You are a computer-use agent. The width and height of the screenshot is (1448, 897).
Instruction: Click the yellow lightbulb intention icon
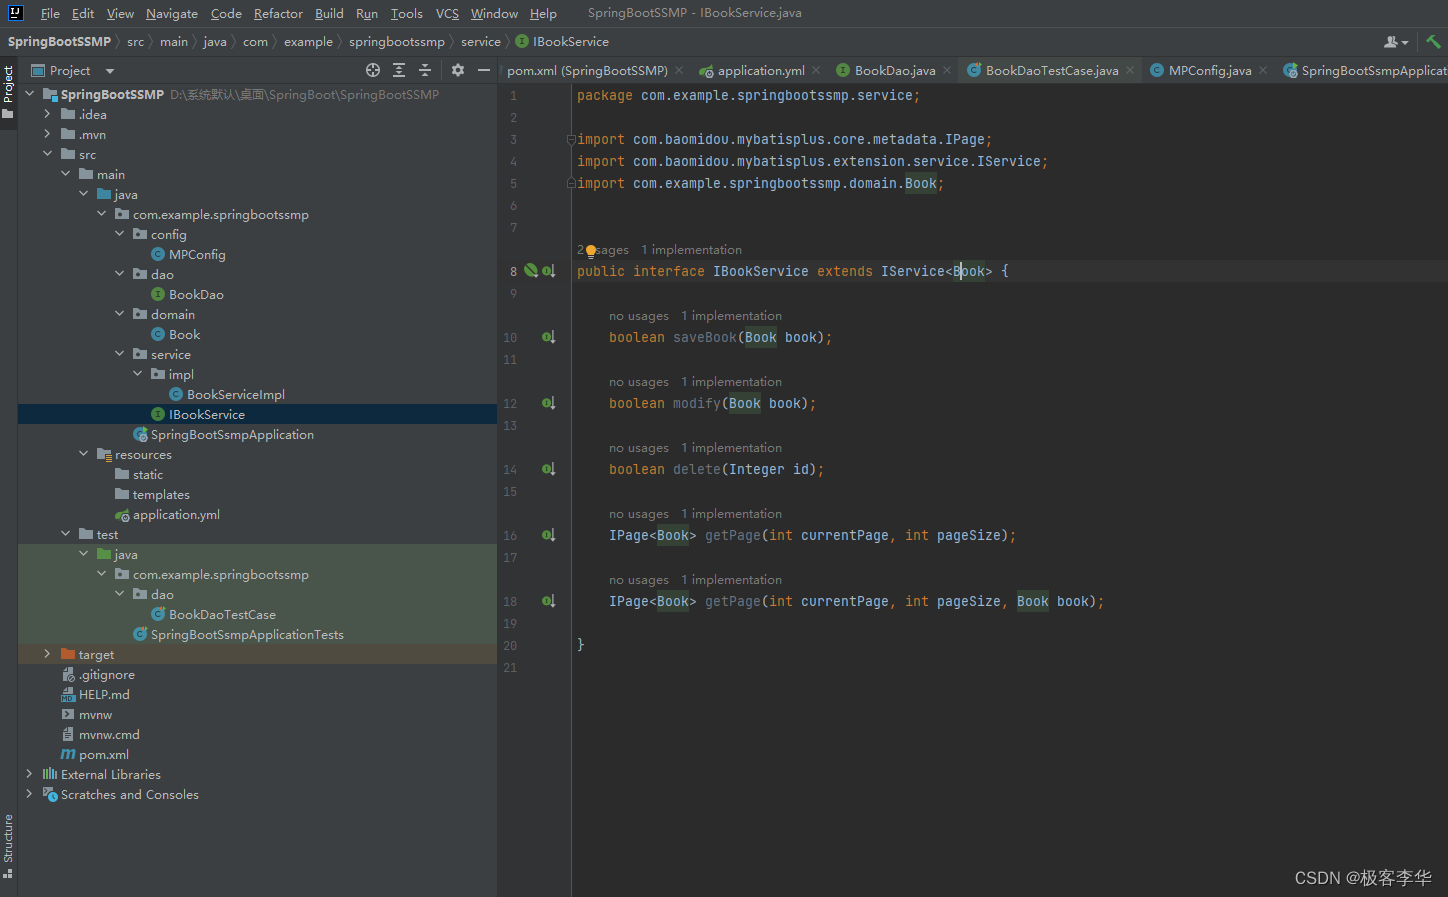click(591, 251)
